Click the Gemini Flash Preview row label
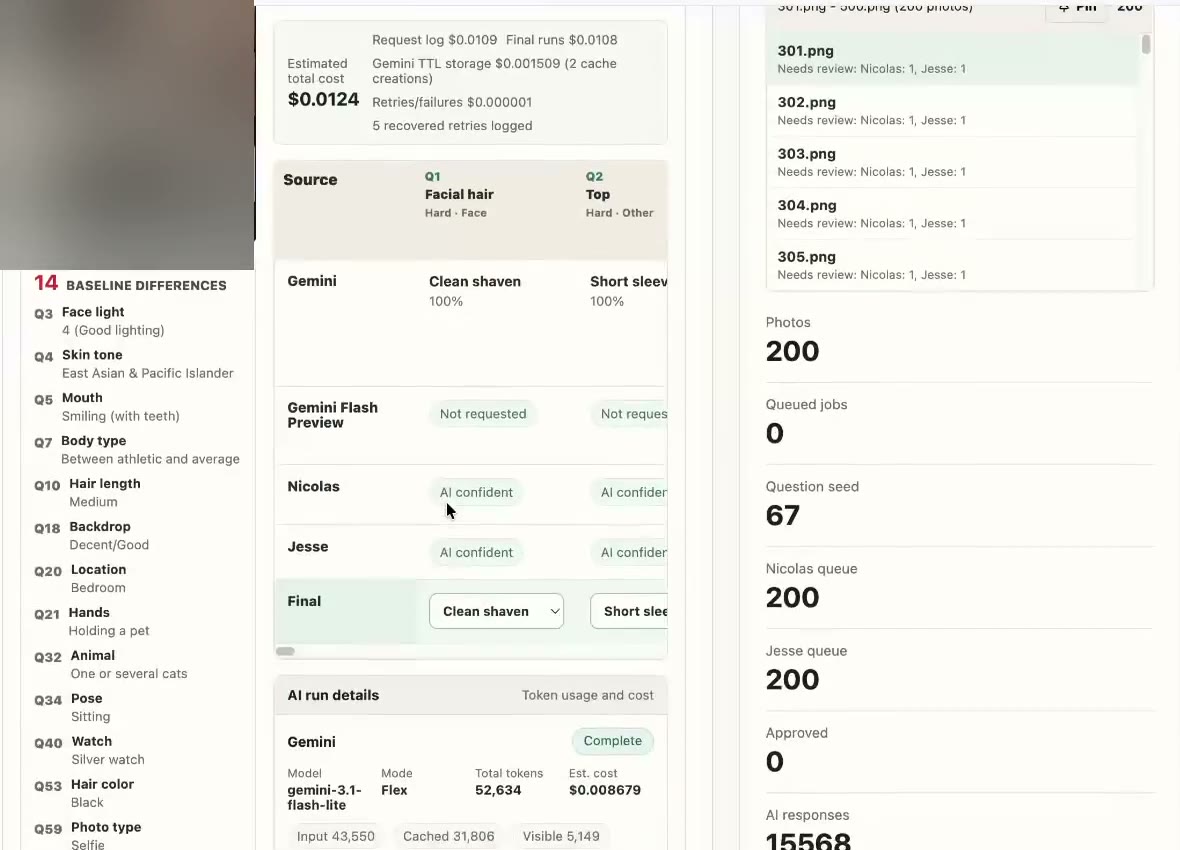 333,415
